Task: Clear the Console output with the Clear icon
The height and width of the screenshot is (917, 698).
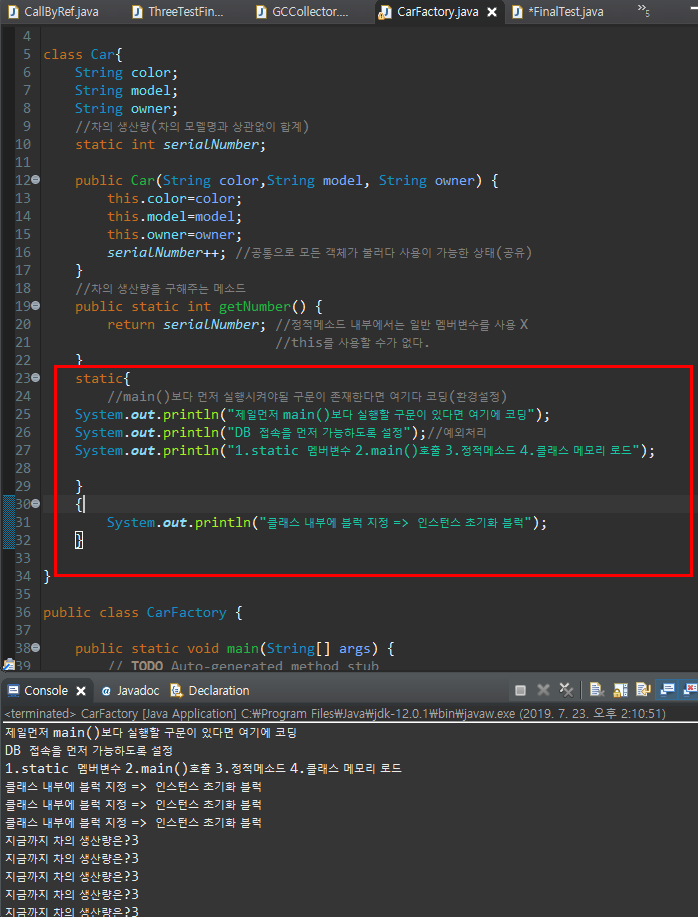Action: click(x=597, y=690)
